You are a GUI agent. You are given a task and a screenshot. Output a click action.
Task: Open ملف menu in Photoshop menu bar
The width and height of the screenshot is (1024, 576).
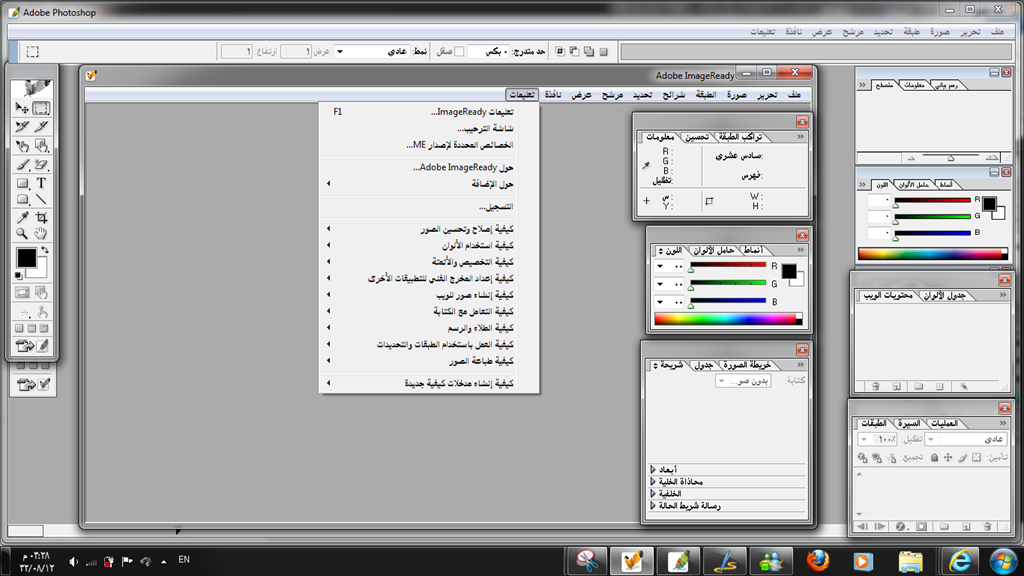pos(997,31)
